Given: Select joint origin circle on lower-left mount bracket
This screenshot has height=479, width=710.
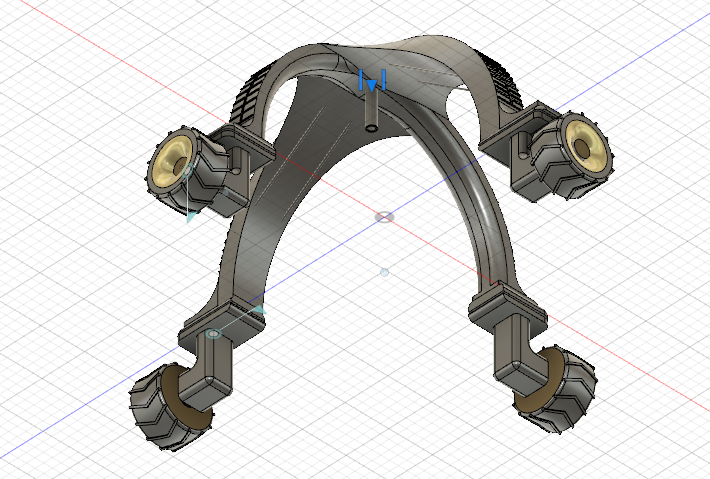Looking at the screenshot, I should click(x=213, y=334).
